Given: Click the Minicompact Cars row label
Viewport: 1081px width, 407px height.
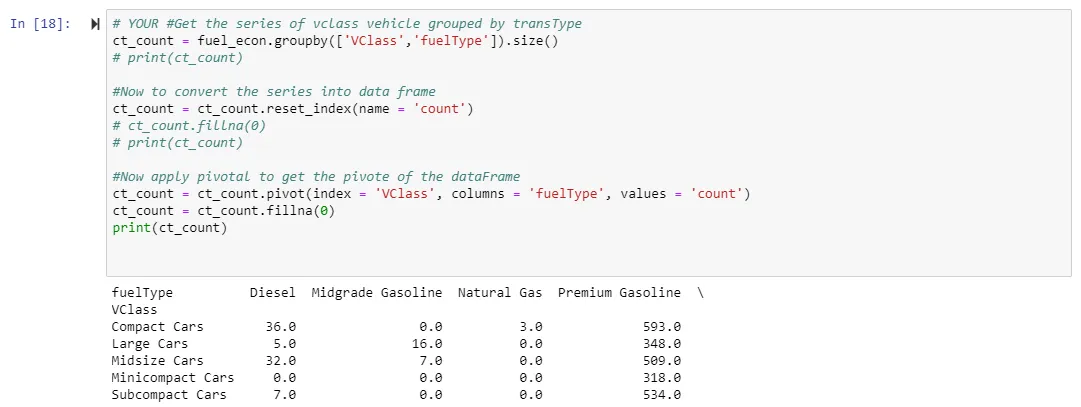Looking at the screenshot, I should click(172, 378).
